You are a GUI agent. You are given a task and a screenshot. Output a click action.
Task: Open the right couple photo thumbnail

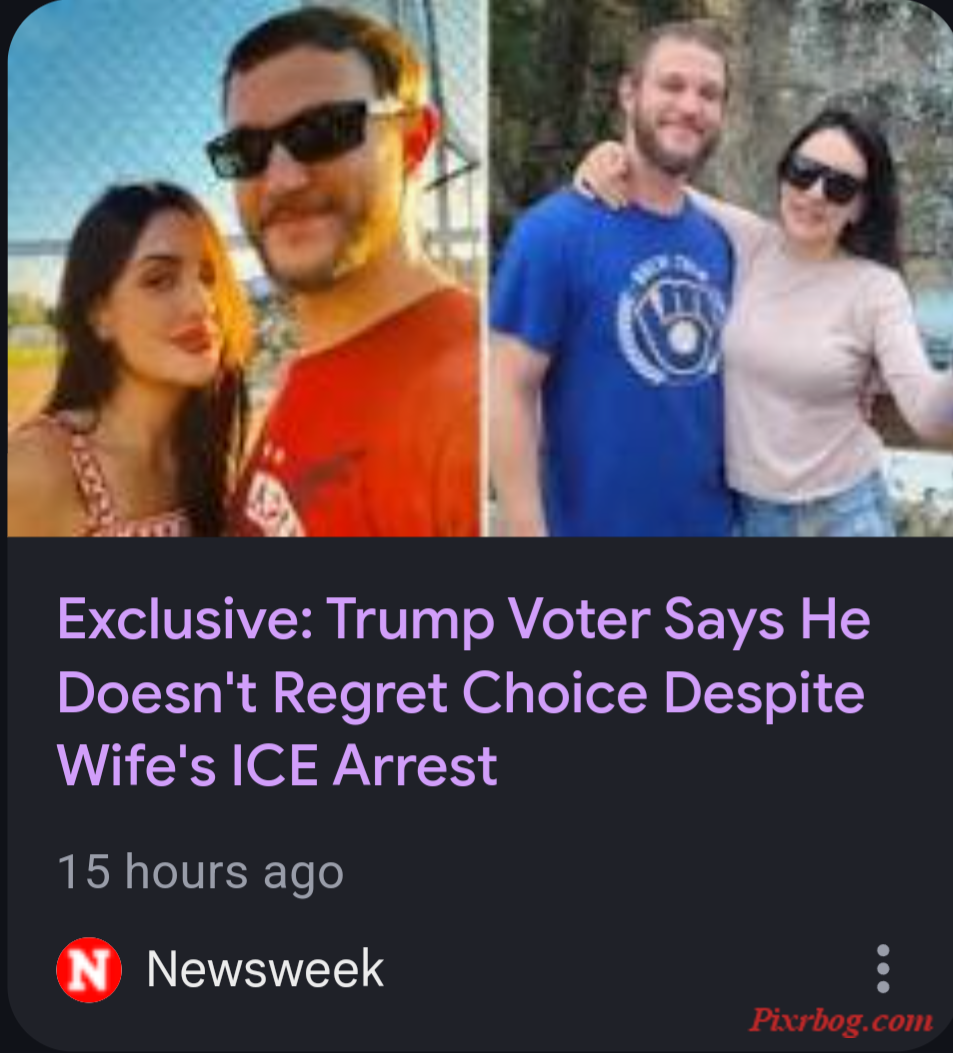(721, 269)
